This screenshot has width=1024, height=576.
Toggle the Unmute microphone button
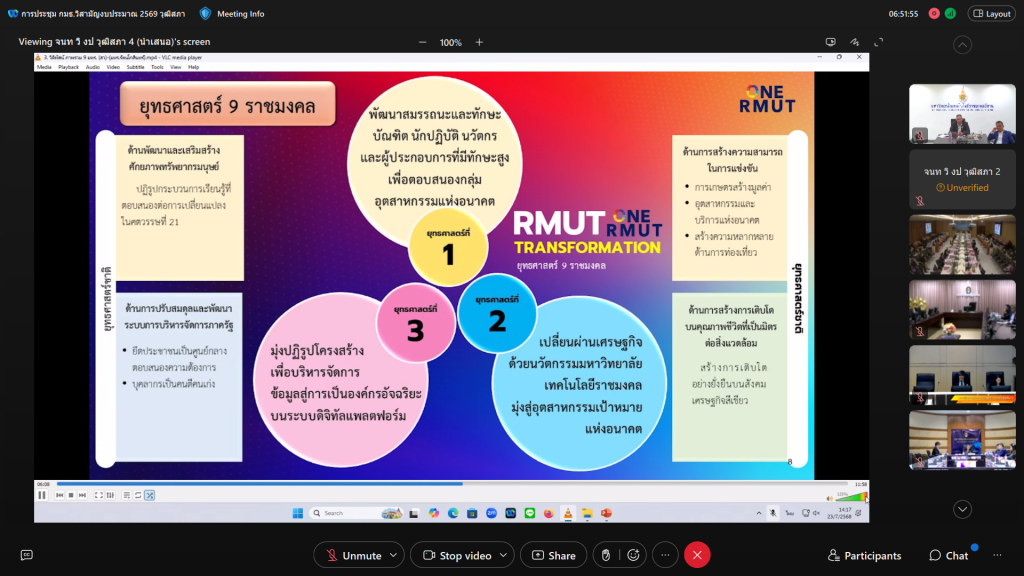(x=351, y=555)
